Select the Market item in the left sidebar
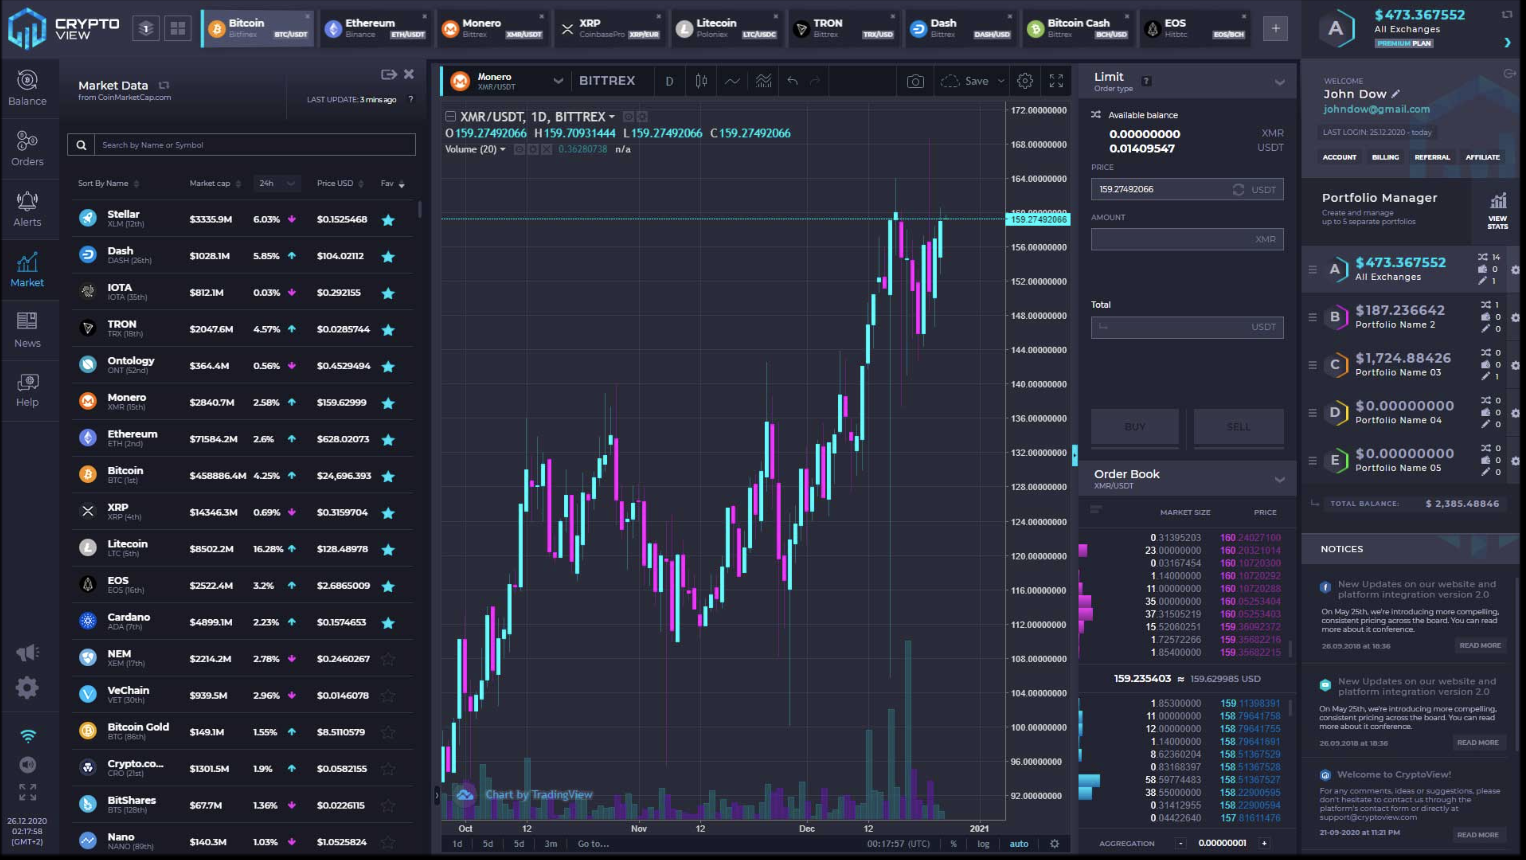 [27, 268]
